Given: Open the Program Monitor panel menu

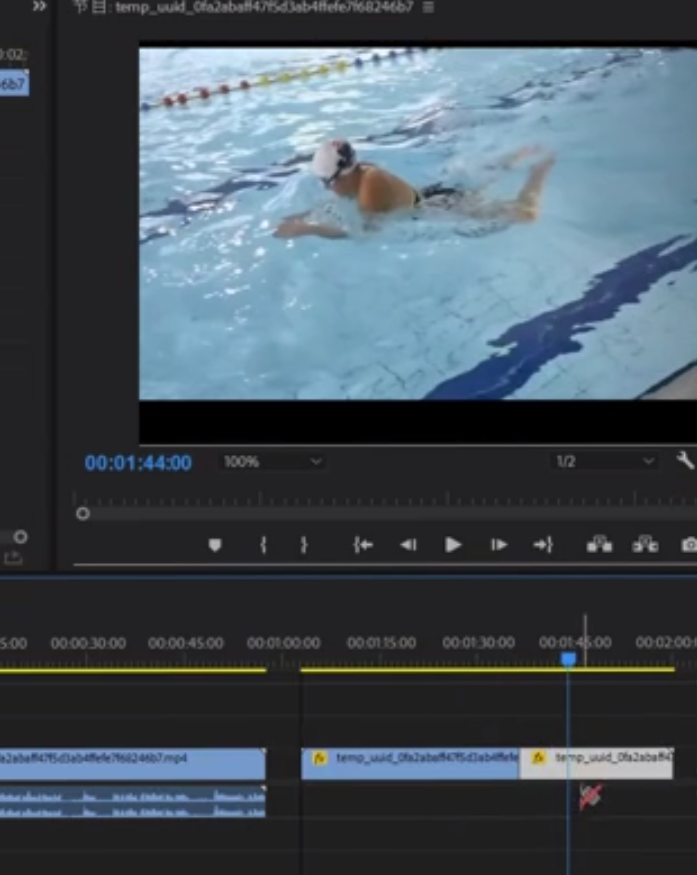Looking at the screenshot, I should [x=428, y=7].
